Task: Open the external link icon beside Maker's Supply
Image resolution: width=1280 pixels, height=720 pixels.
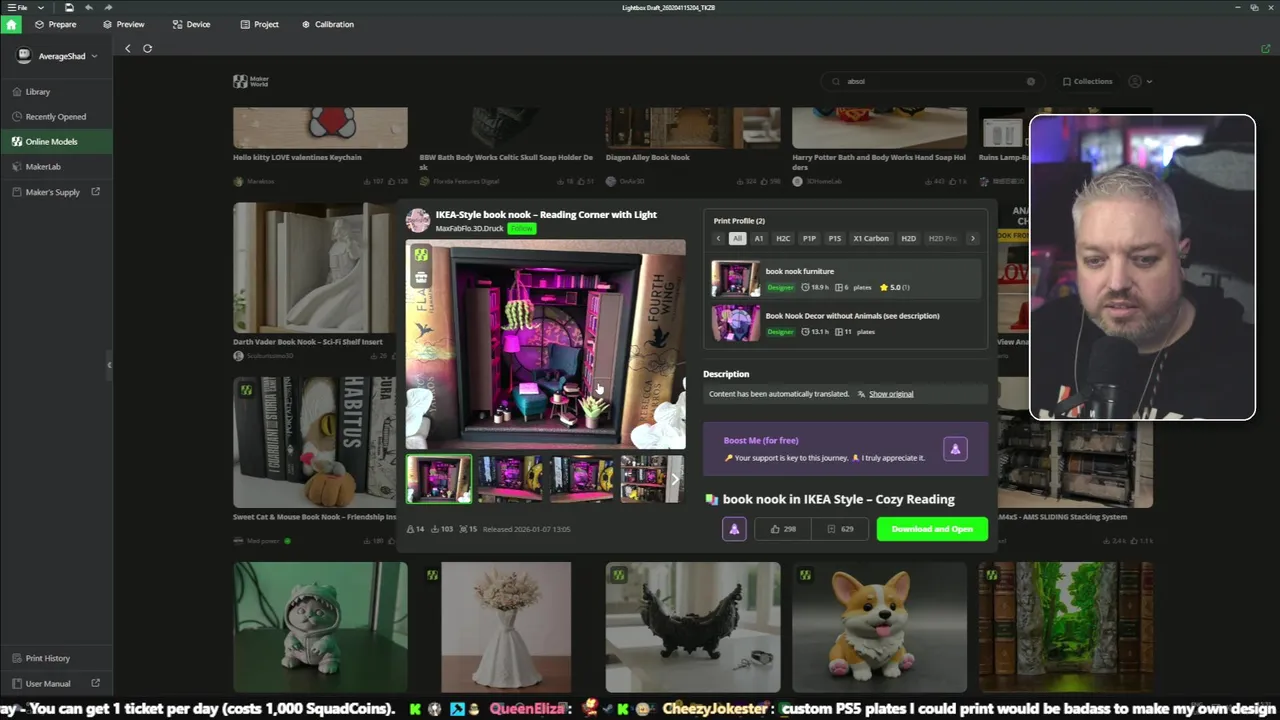Action: pyautogui.click(x=96, y=191)
